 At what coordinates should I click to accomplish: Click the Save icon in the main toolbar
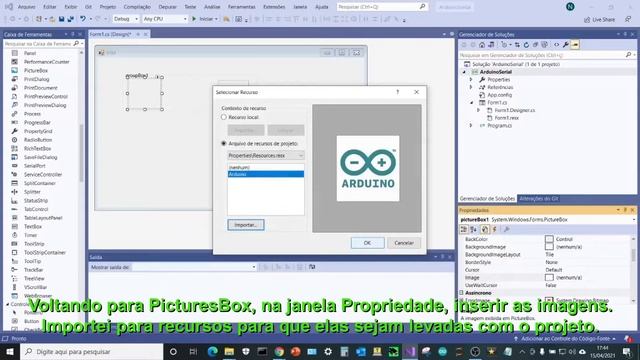(x=62, y=19)
